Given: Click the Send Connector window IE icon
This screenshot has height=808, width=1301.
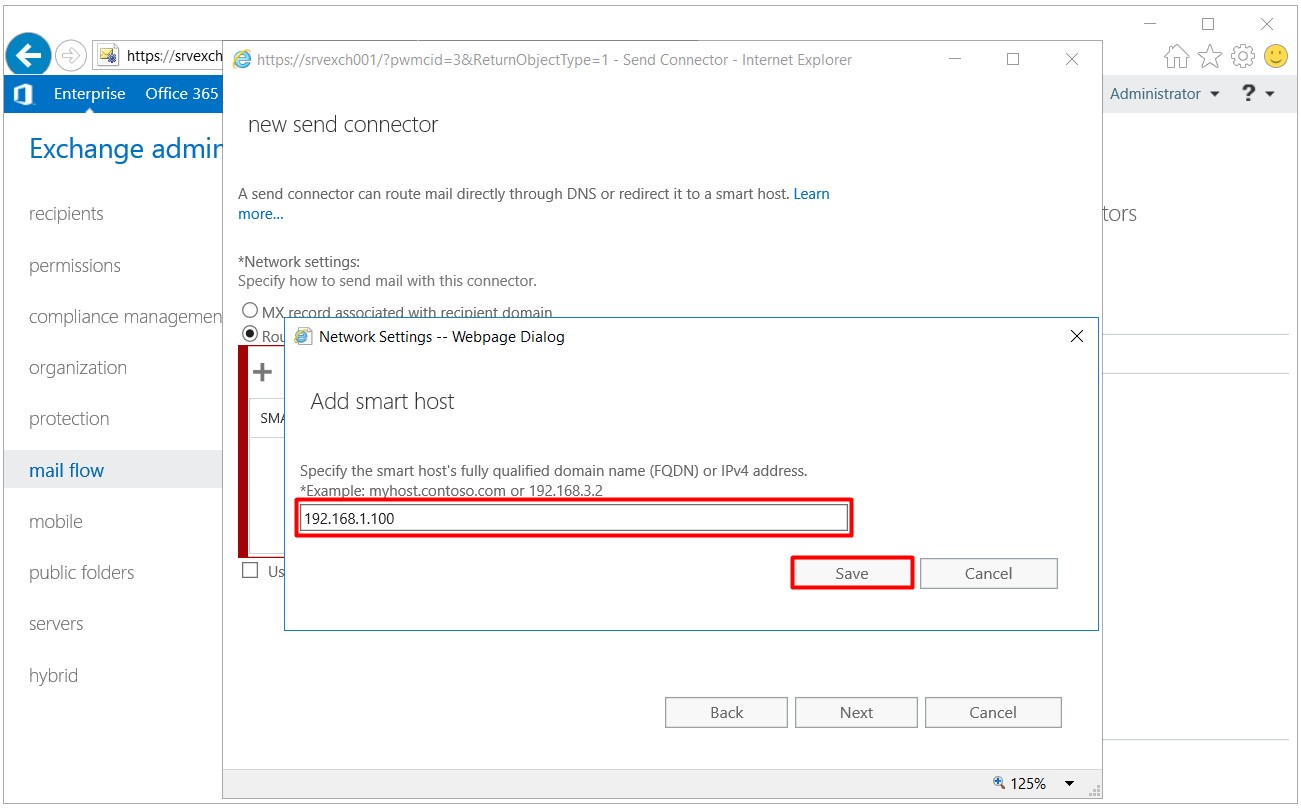Looking at the screenshot, I should coord(242,60).
